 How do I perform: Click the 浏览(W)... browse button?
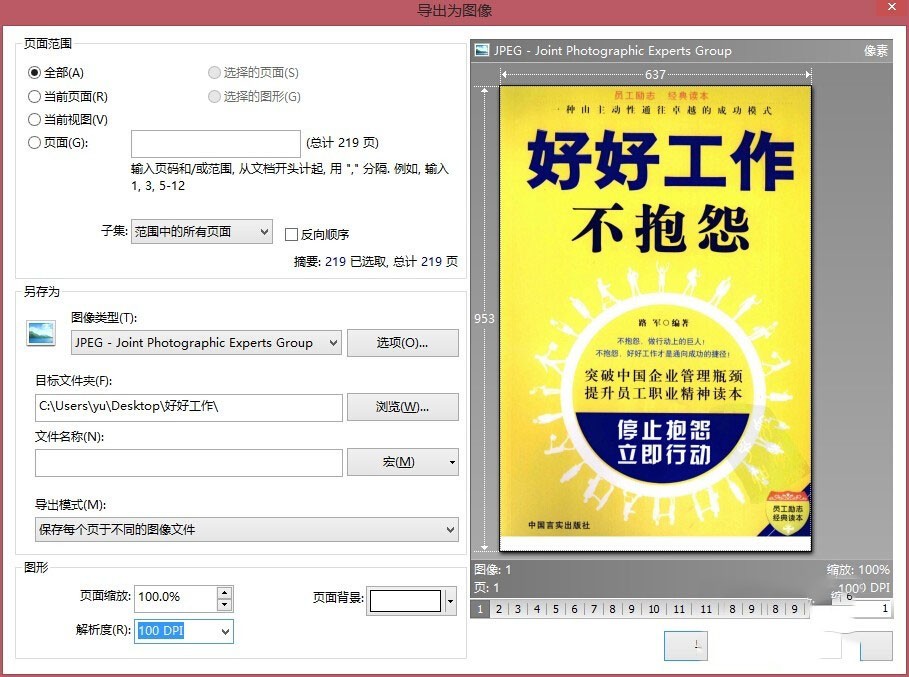(x=402, y=407)
